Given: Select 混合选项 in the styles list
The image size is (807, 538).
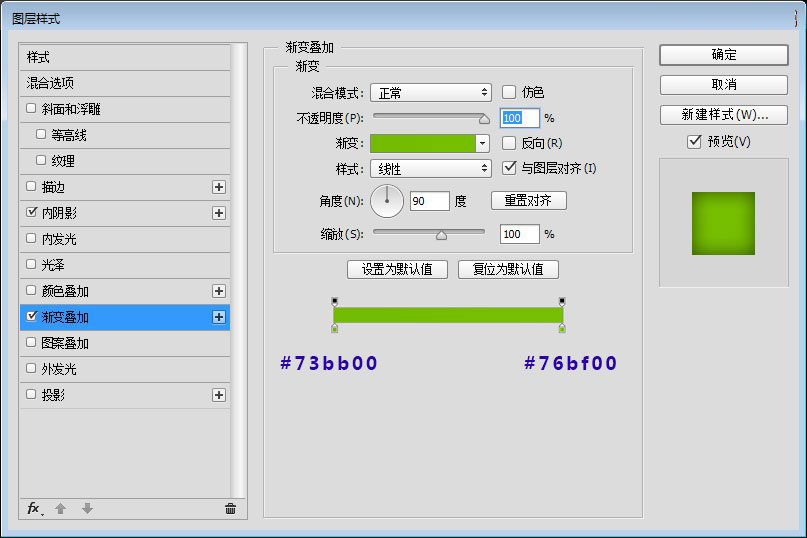Looking at the screenshot, I should (x=50, y=83).
